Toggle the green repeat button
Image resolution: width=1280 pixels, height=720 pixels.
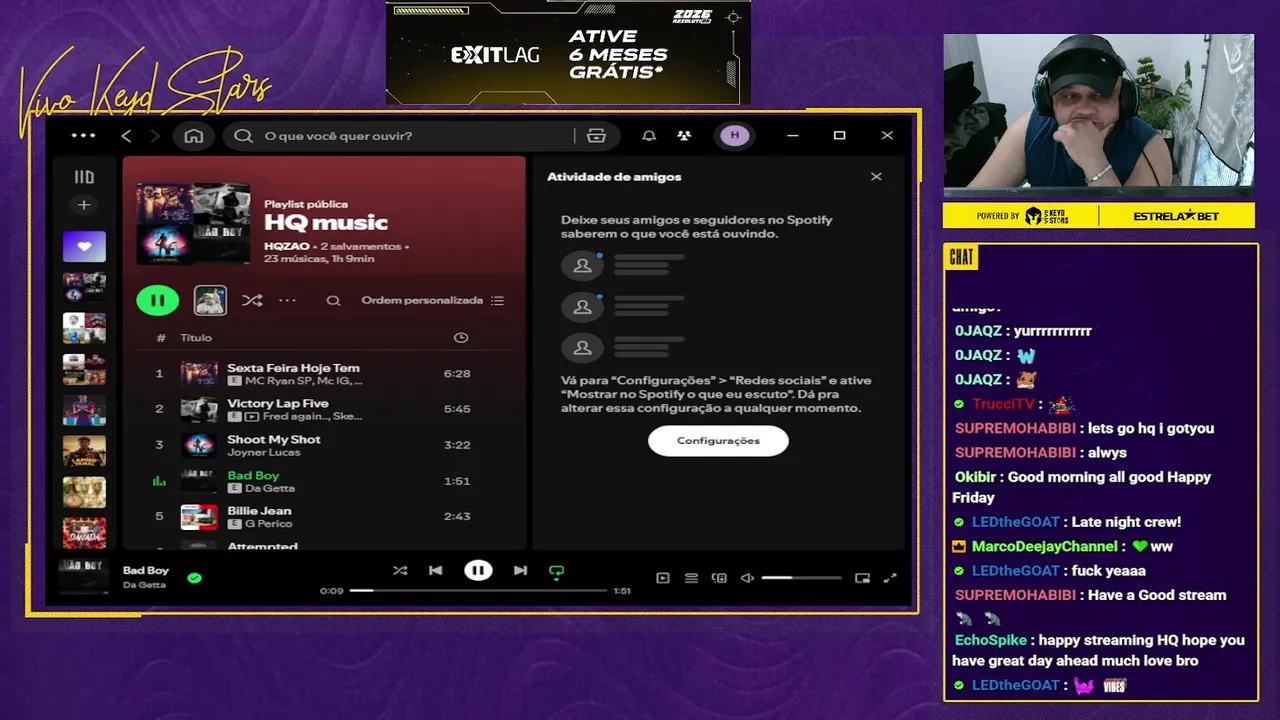click(557, 572)
